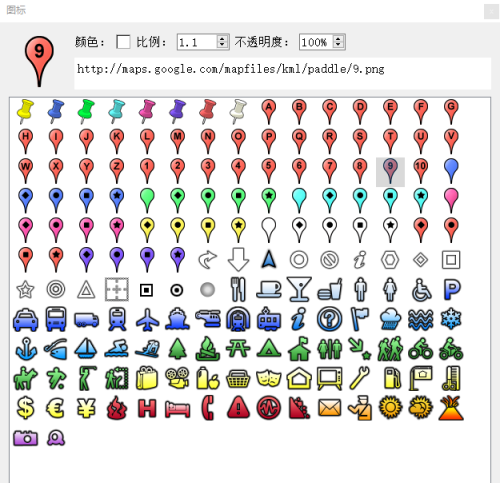Choose the plain blue blank paddle
The height and width of the screenshot is (483, 500).
[x=451, y=171]
